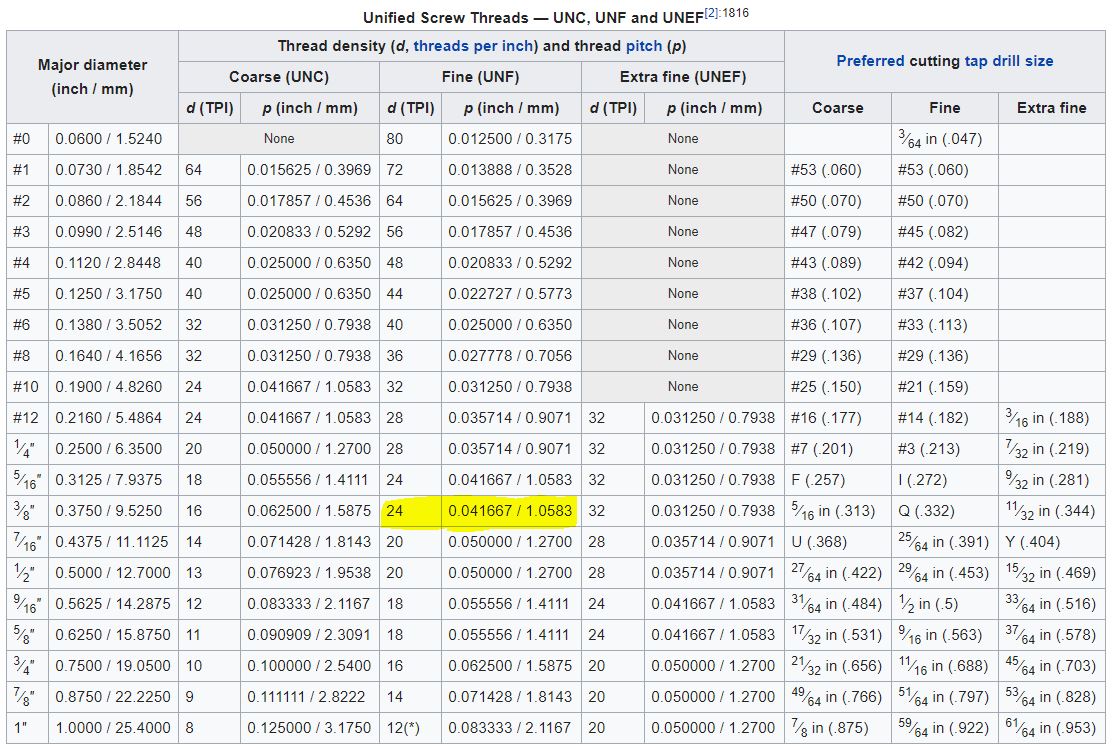Screen dimensions: 1116x749
Task: Select the yellow highlighted 0.041667 / 1.0583 cell
Action: point(510,511)
